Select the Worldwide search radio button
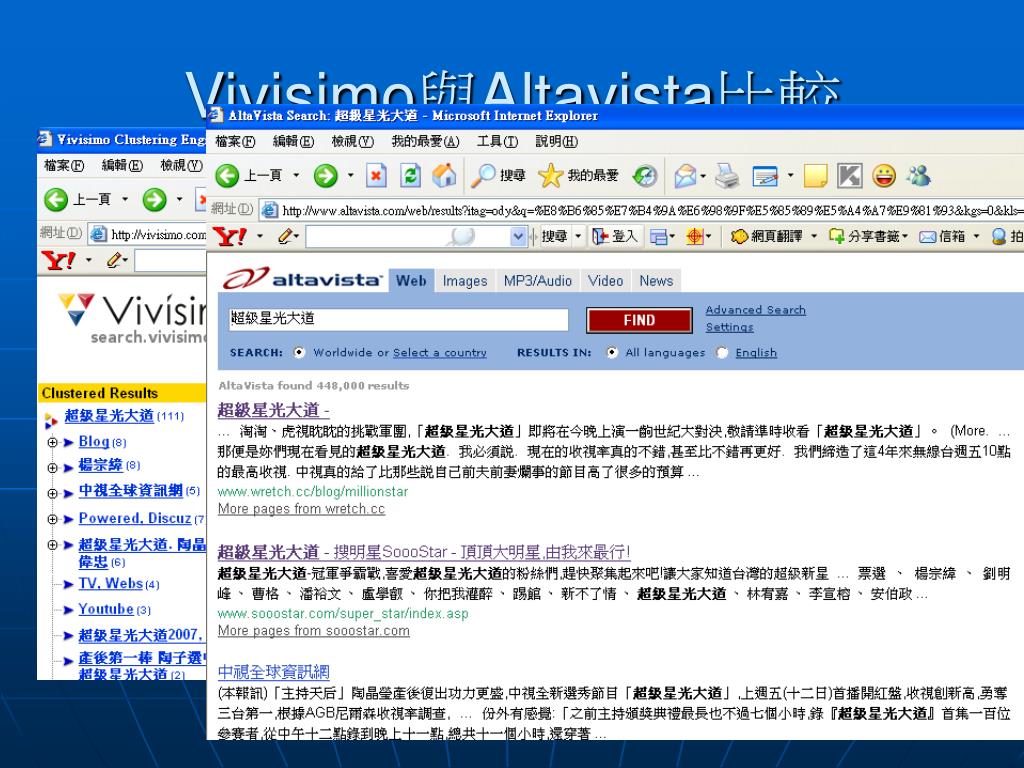 [299, 353]
